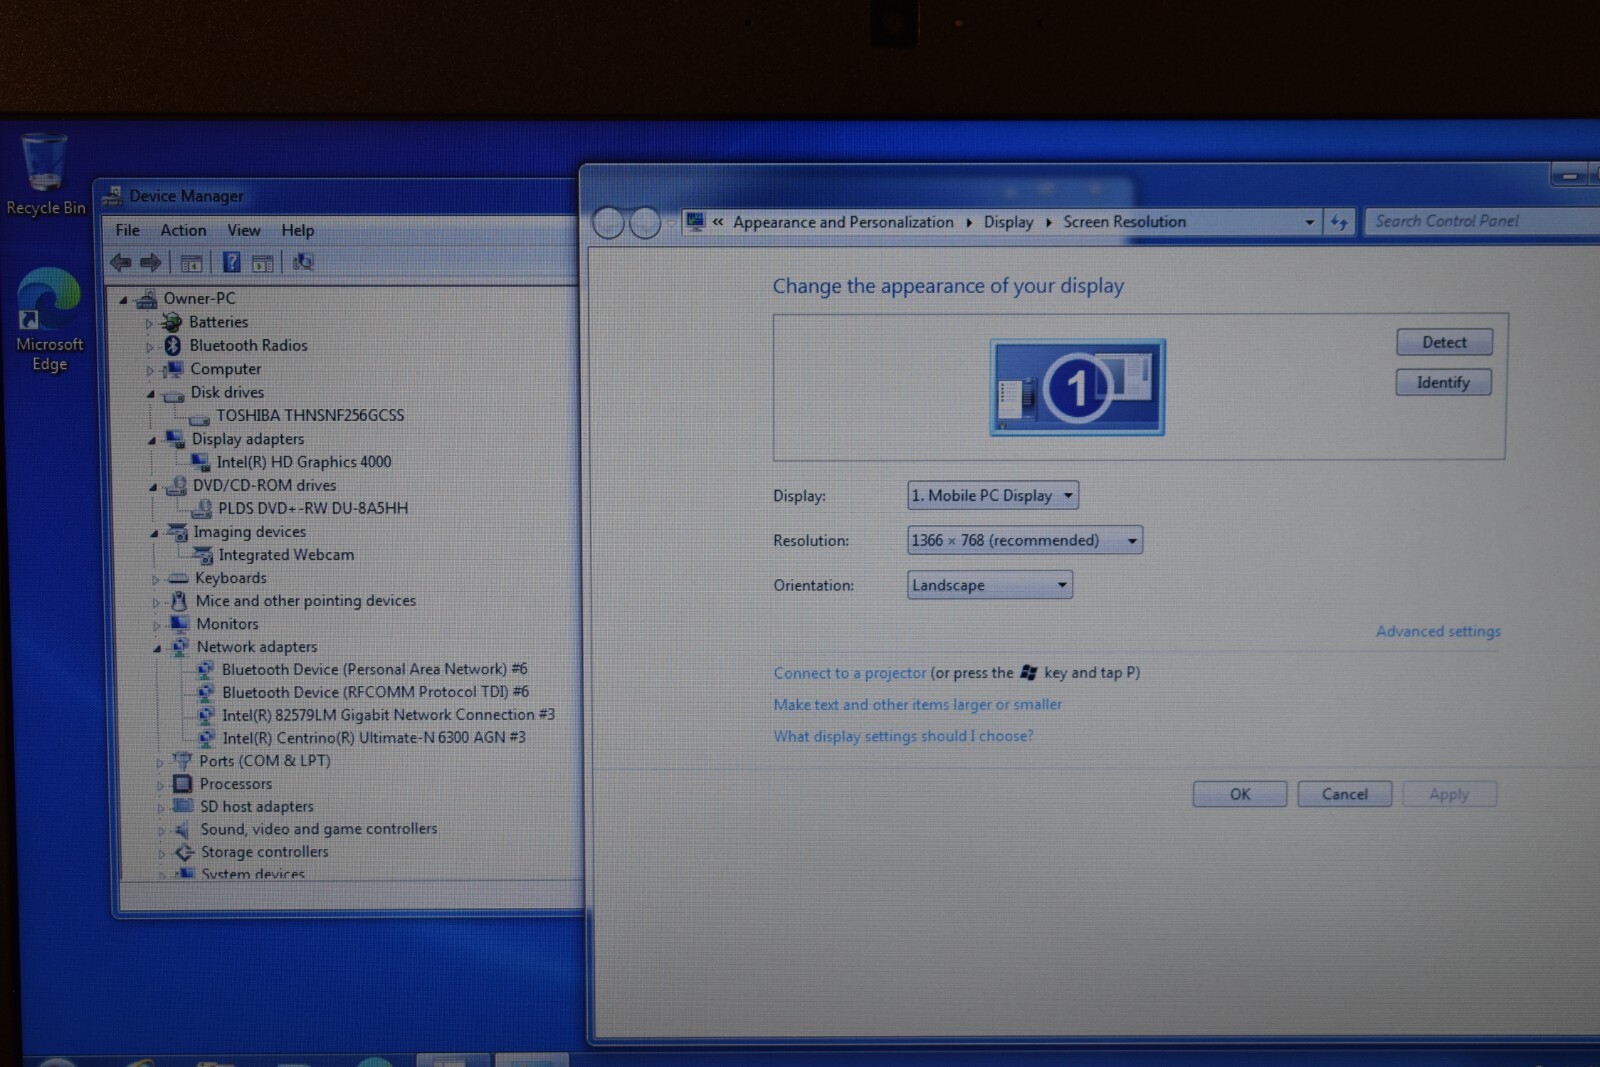Click the Detect button

click(x=1444, y=342)
